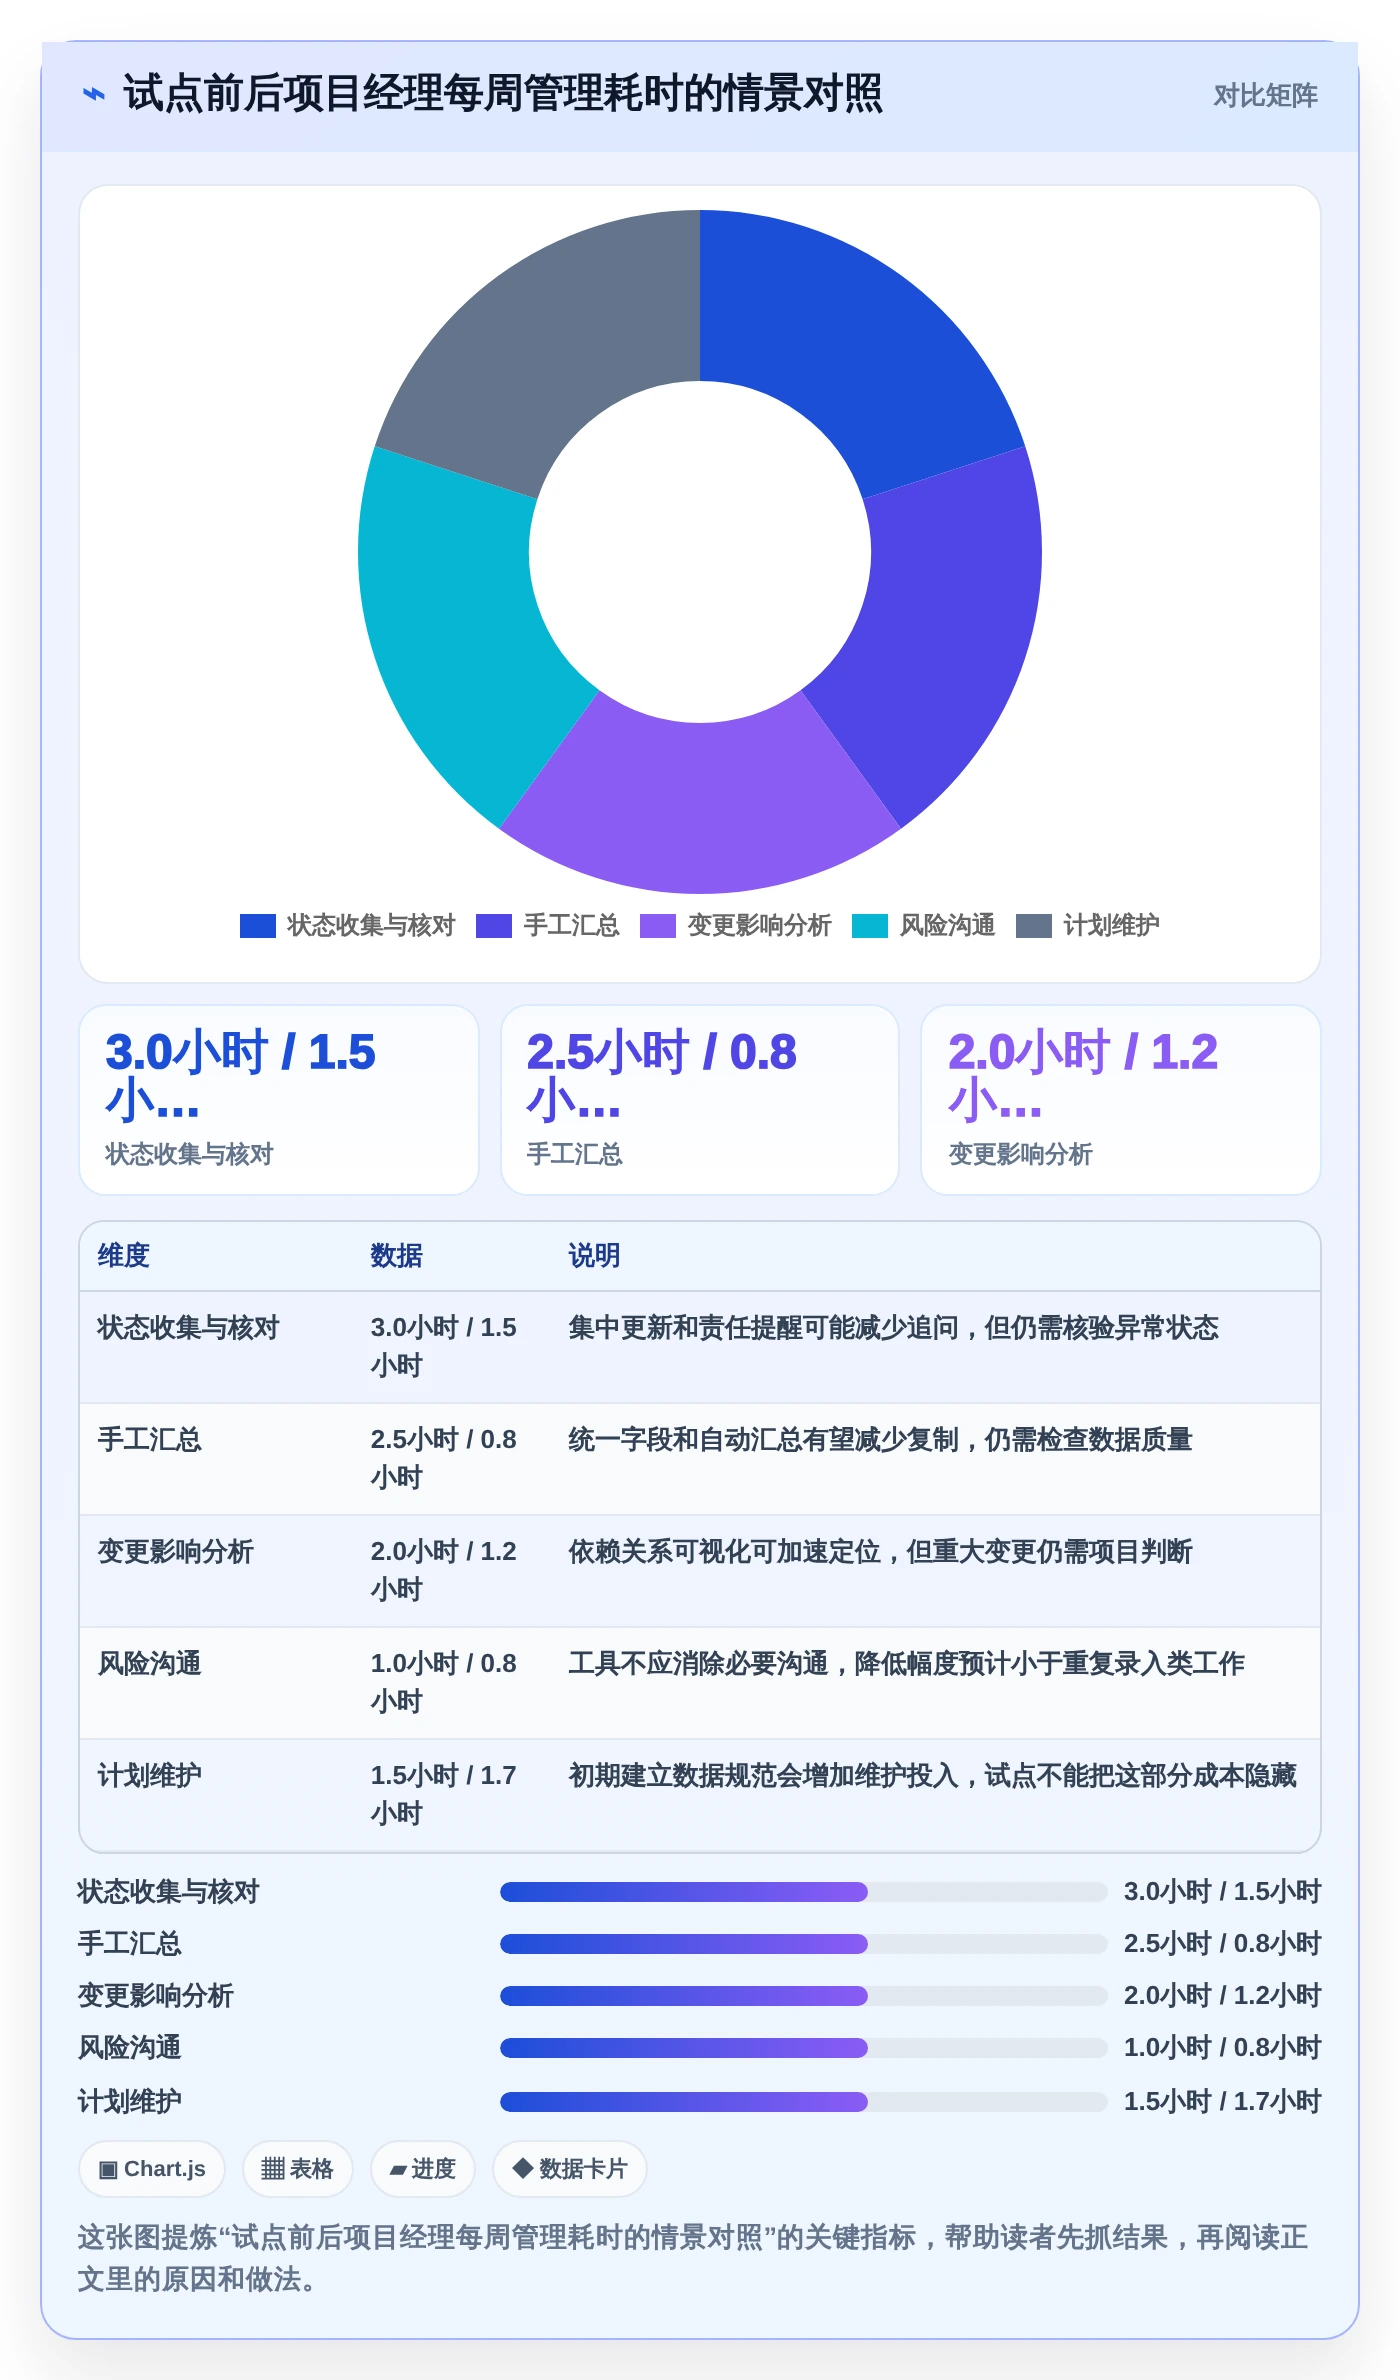
Task: Click progress value 1.5小时 / 1.7小时
Action: click(1222, 2102)
